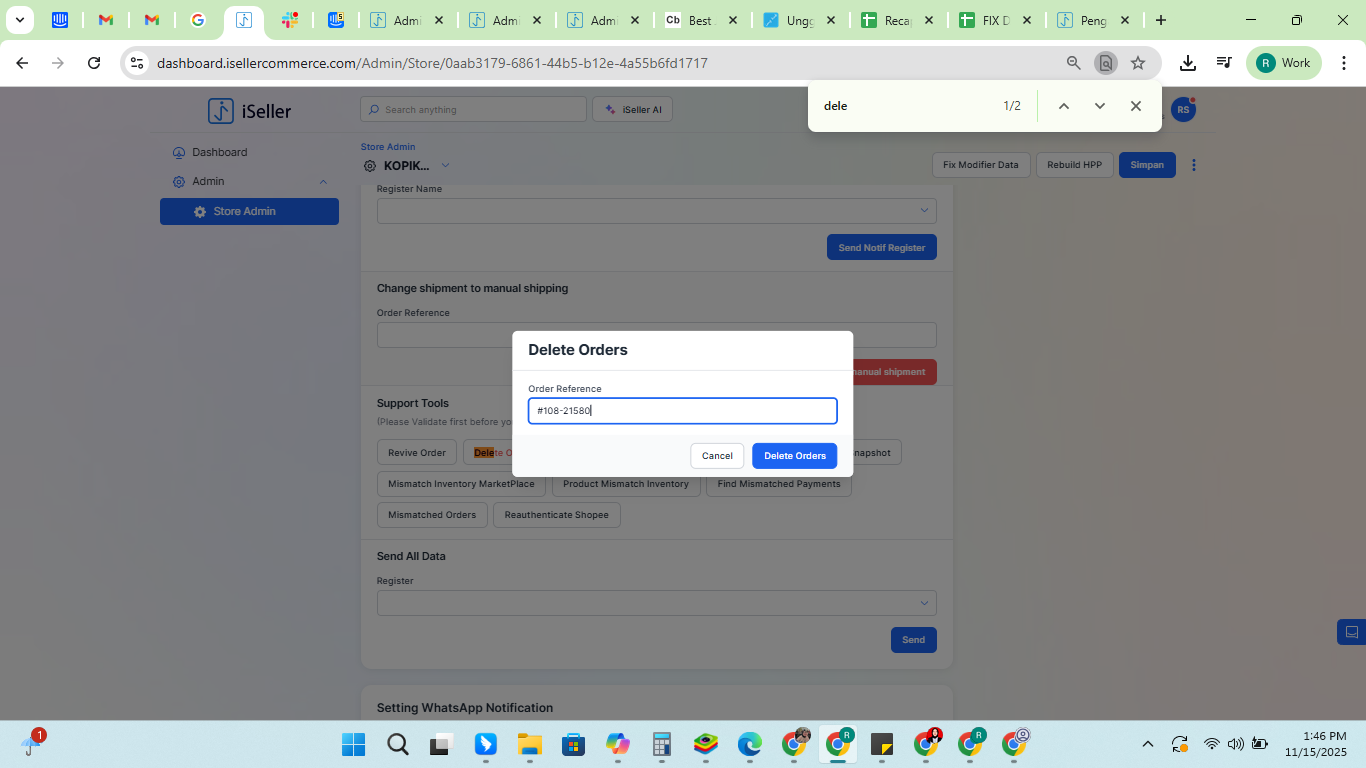Open a new browser tab

pyautogui.click(x=1160, y=20)
